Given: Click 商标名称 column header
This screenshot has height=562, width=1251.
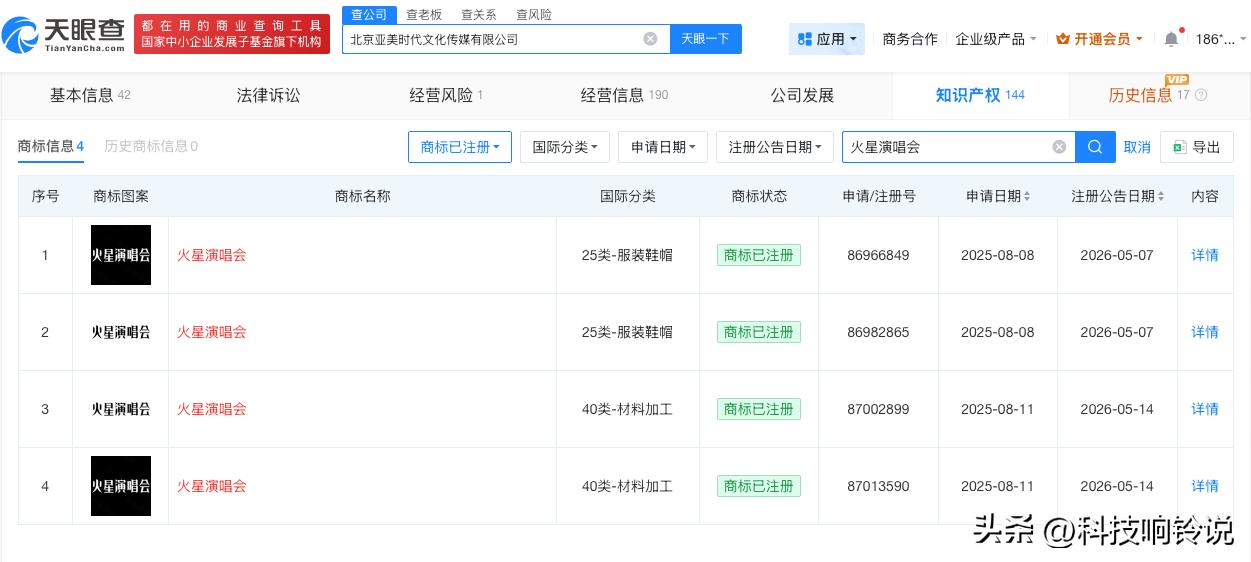Looking at the screenshot, I should pos(362,196).
